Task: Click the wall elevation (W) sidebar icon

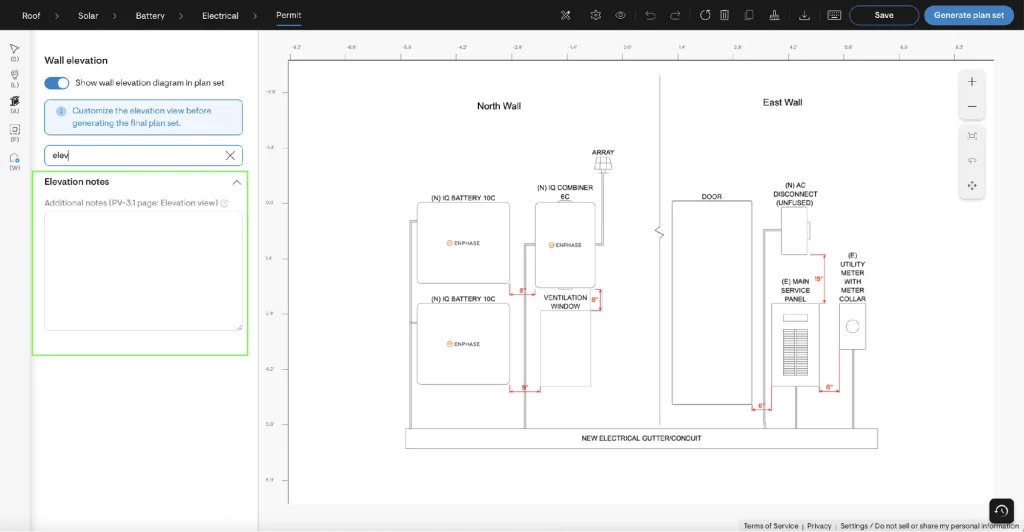Action: (x=14, y=158)
